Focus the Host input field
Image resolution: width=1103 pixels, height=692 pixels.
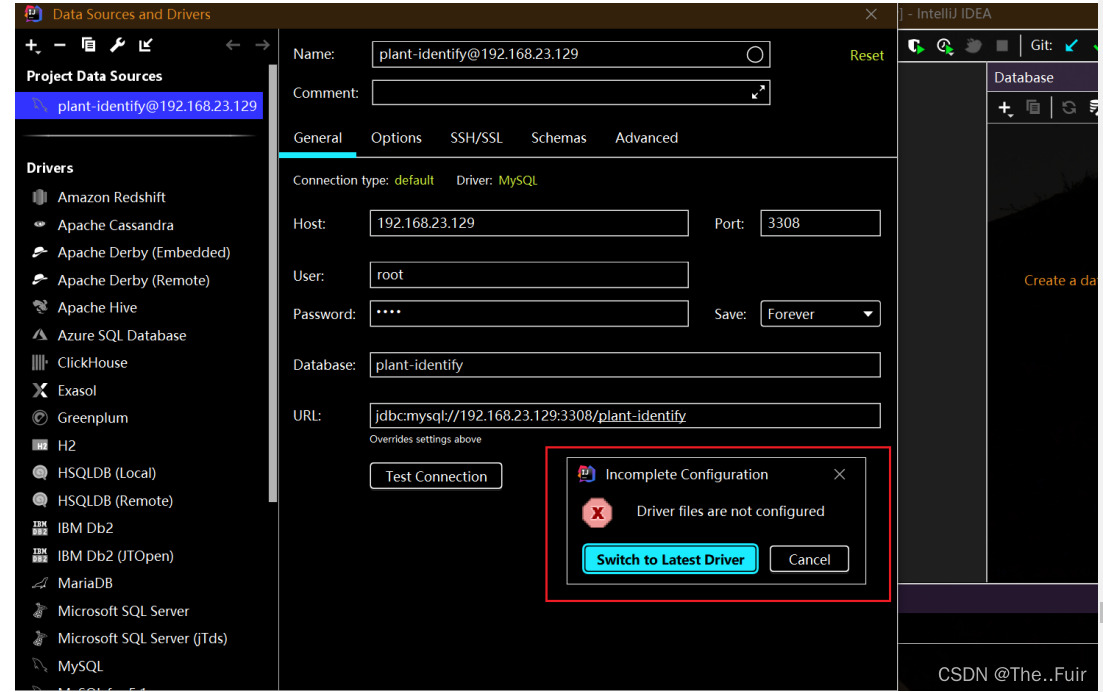tap(529, 224)
